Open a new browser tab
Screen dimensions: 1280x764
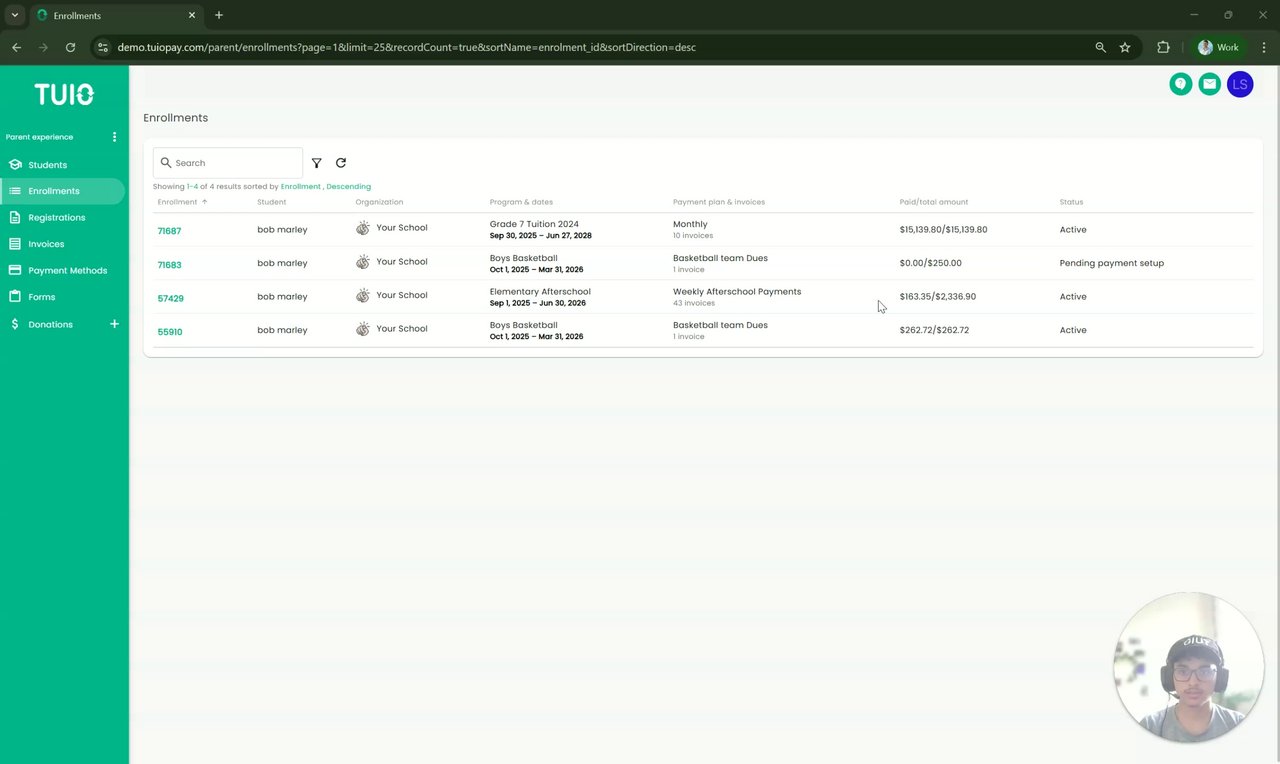(x=219, y=15)
